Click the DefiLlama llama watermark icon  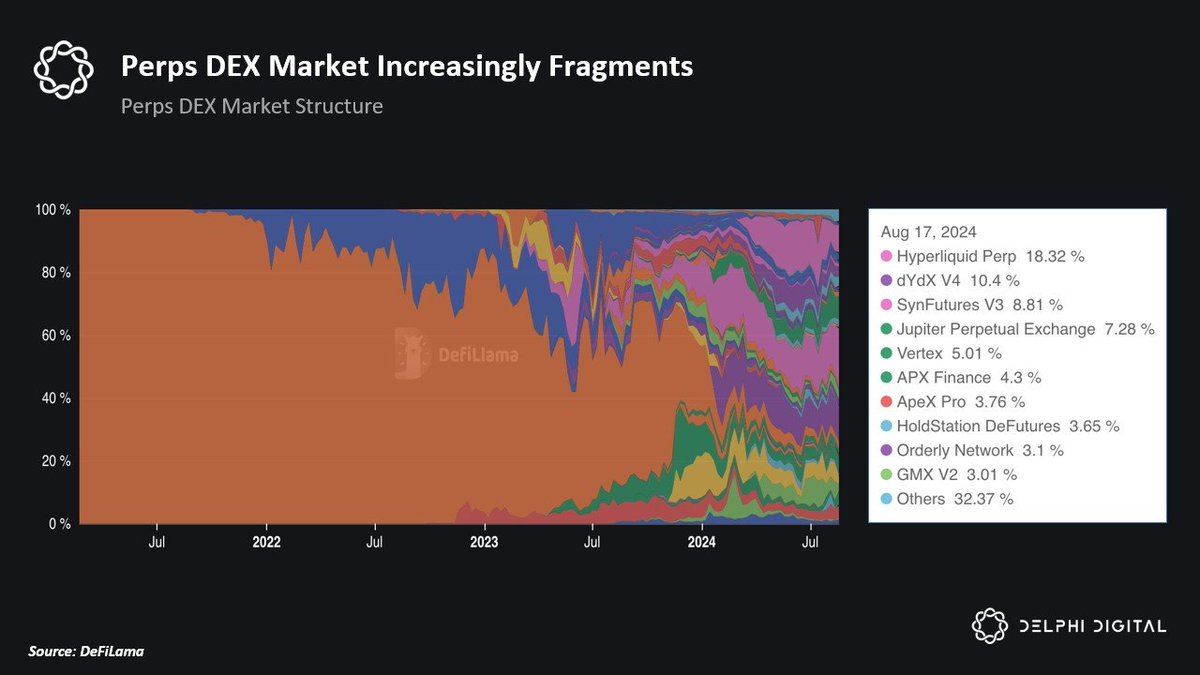(408, 353)
